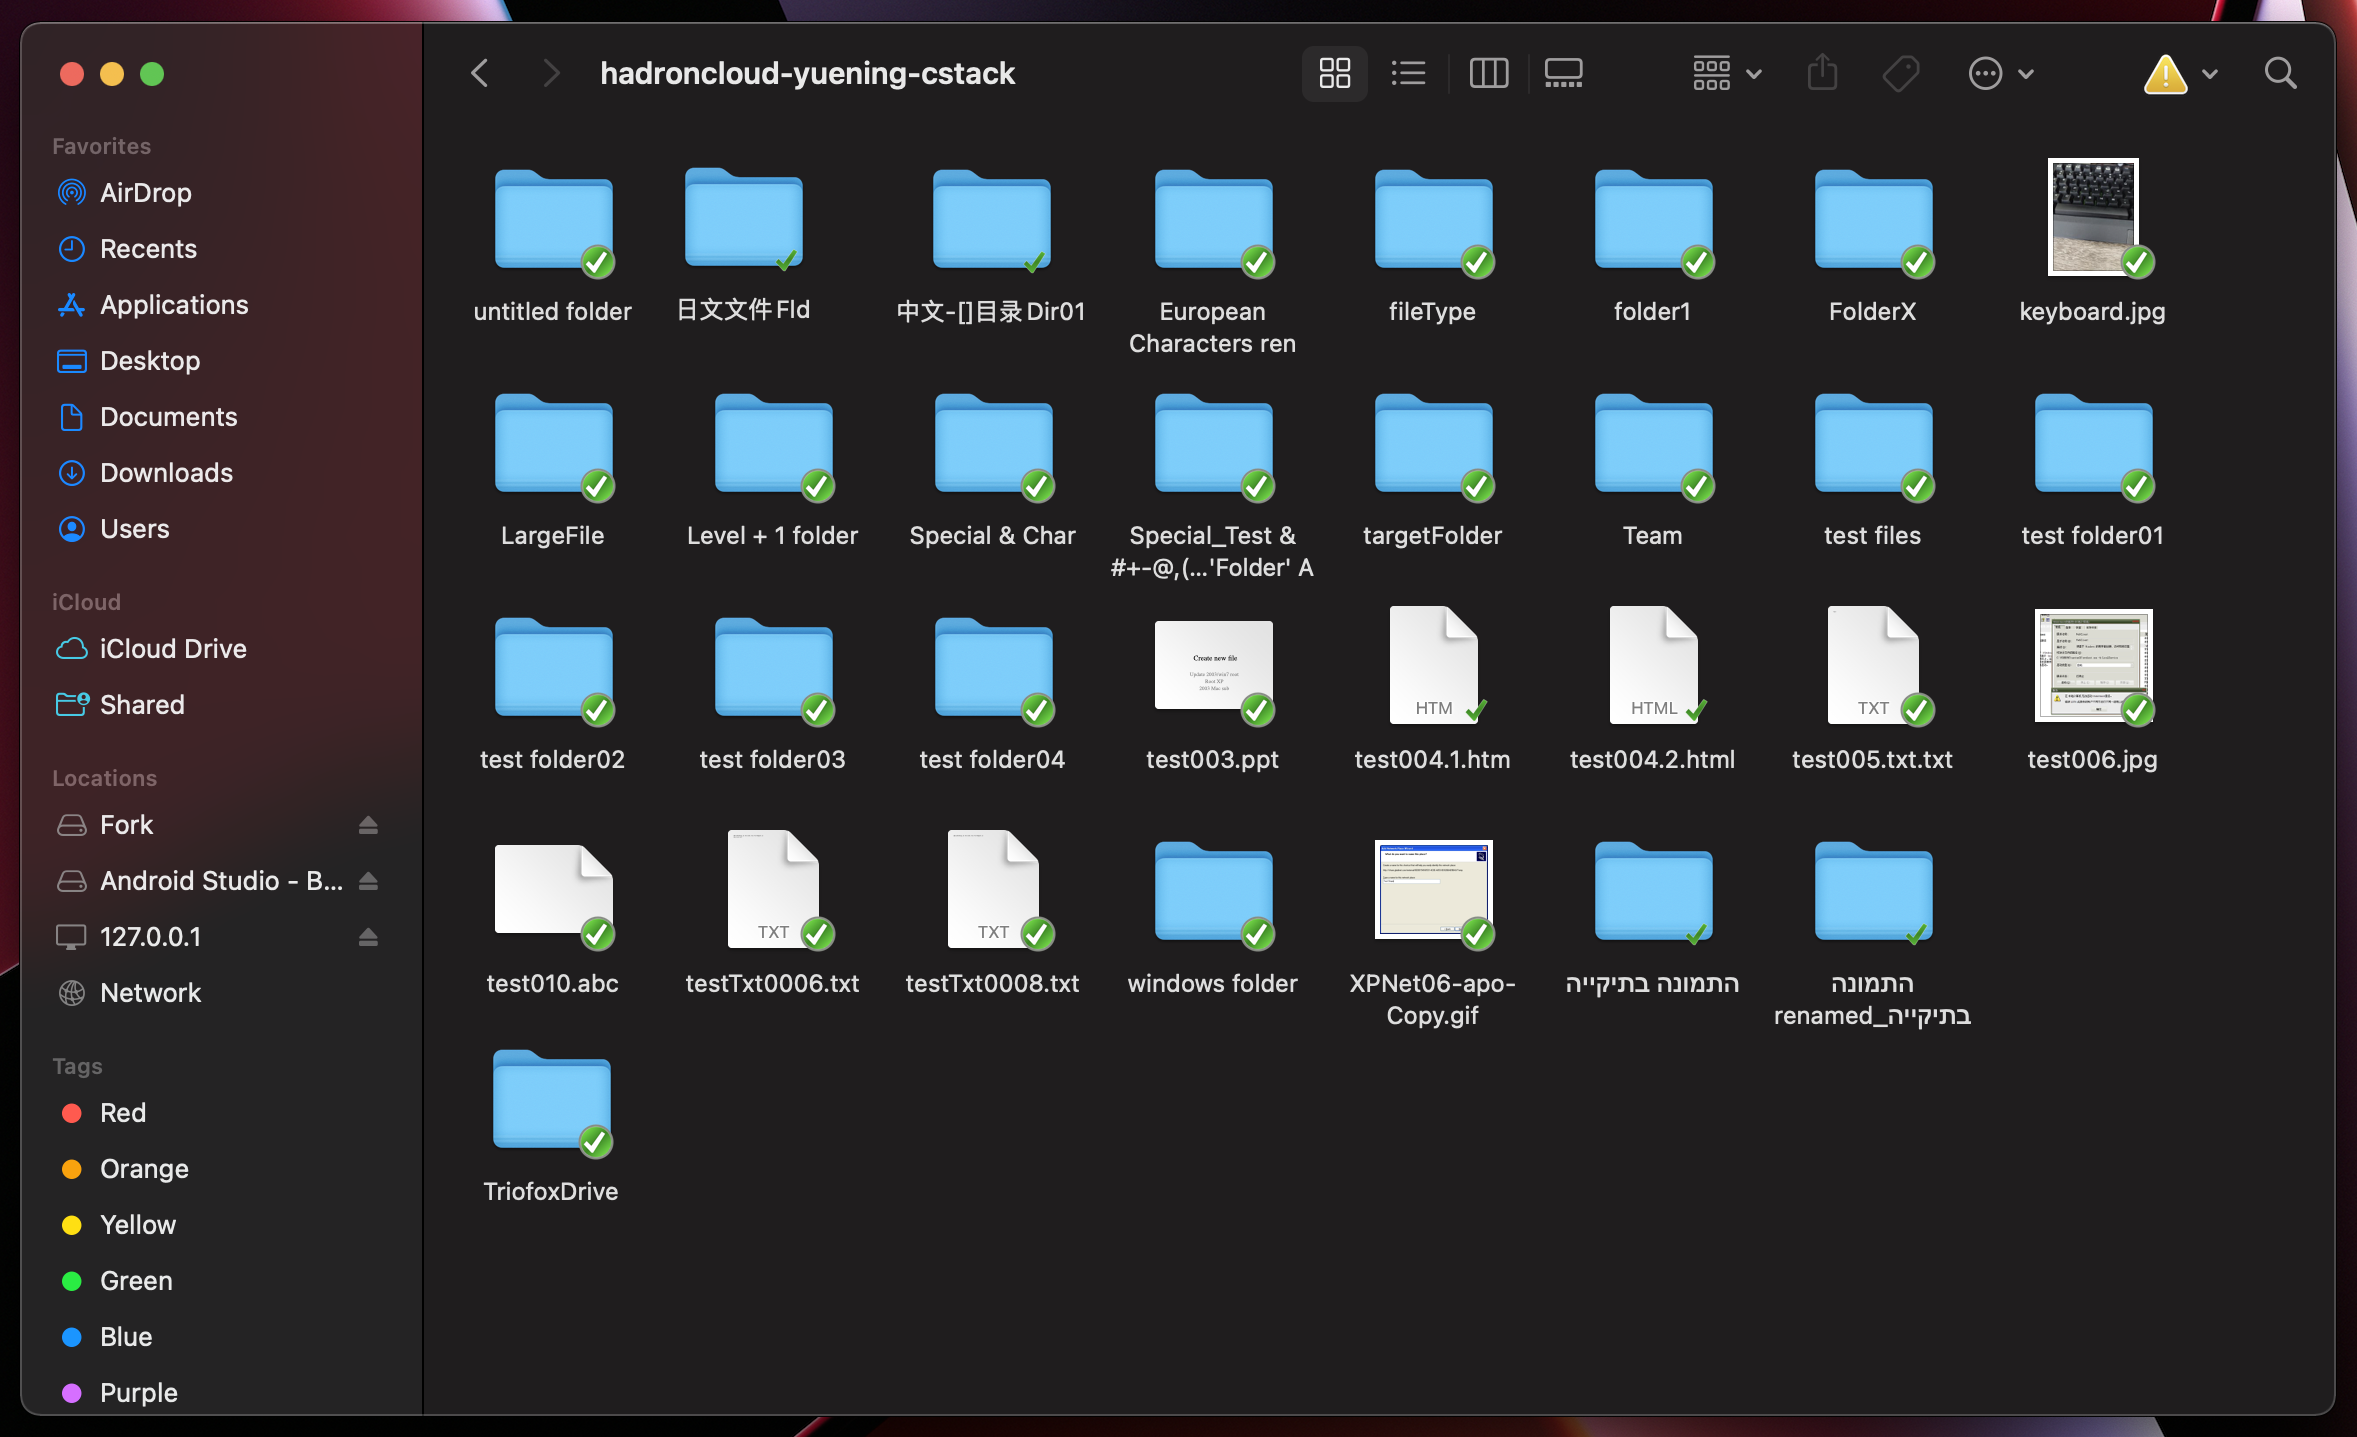This screenshot has height=1437, width=2357.
Task: Click the more options icon
Action: pos(1987,72)
